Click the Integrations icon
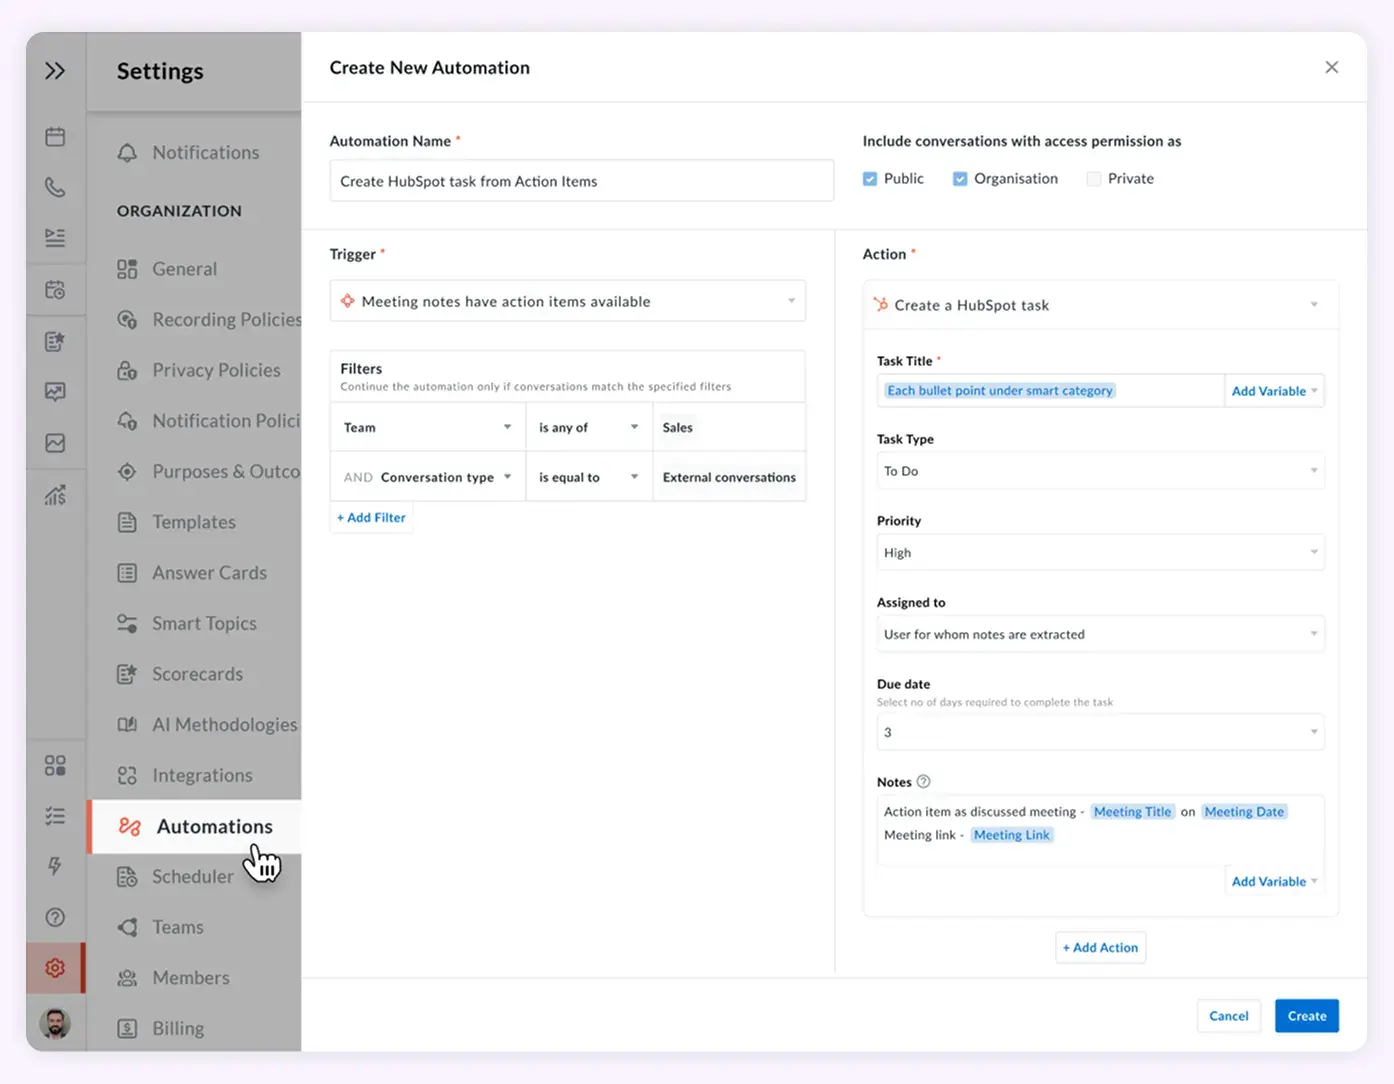Screen dimensions: 1394x1084 (127, 776)
